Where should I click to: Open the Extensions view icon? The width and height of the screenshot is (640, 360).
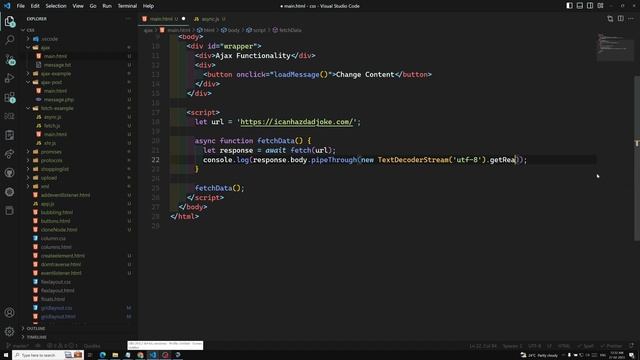click(9, 97)
